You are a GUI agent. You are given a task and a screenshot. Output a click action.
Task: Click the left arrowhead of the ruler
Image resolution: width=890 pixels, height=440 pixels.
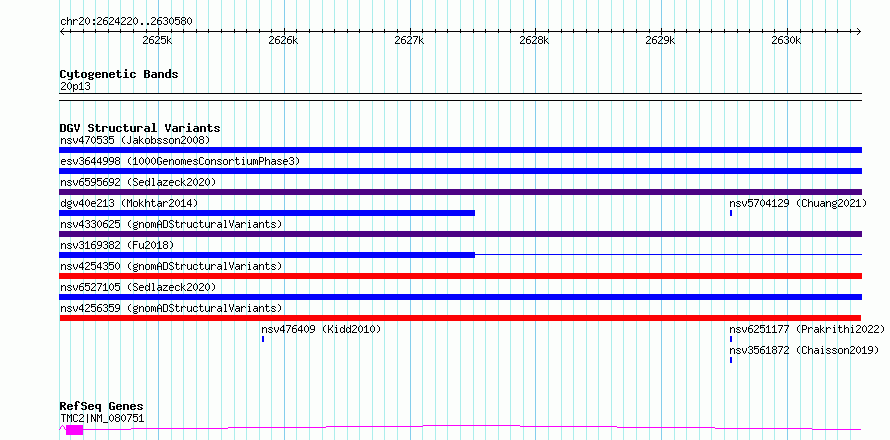point(62,31)
